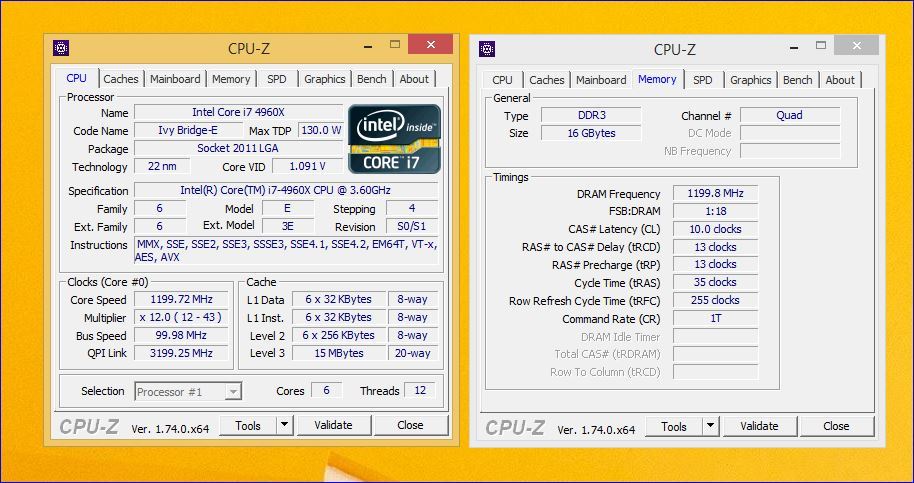Screen dimensions: 914x483
Task: Click the technology value '22 nm'
Action: point(162,166)
